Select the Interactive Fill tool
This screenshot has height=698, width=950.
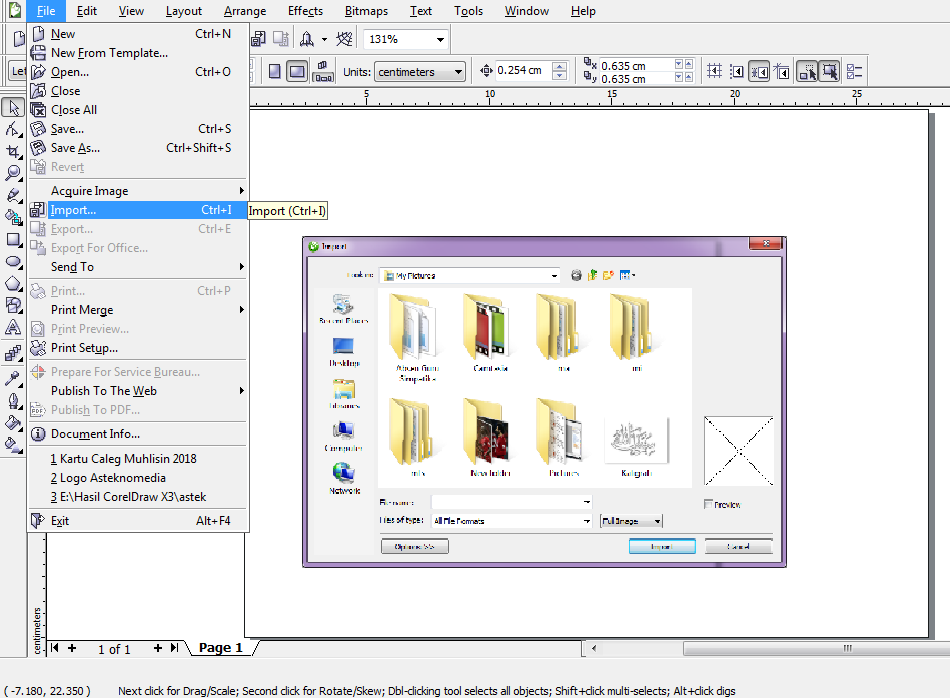pyautogui.click(x=13, y=445)
